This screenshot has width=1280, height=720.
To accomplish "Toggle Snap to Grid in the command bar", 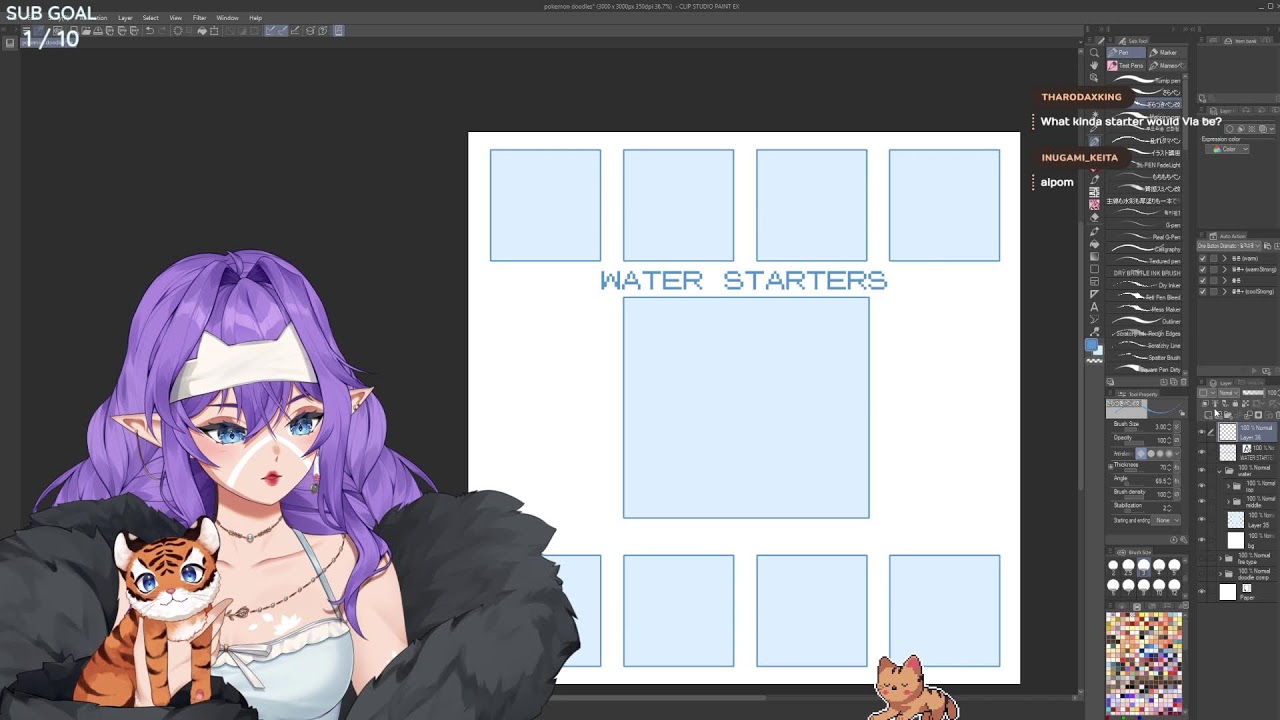I will click(295, 31).
